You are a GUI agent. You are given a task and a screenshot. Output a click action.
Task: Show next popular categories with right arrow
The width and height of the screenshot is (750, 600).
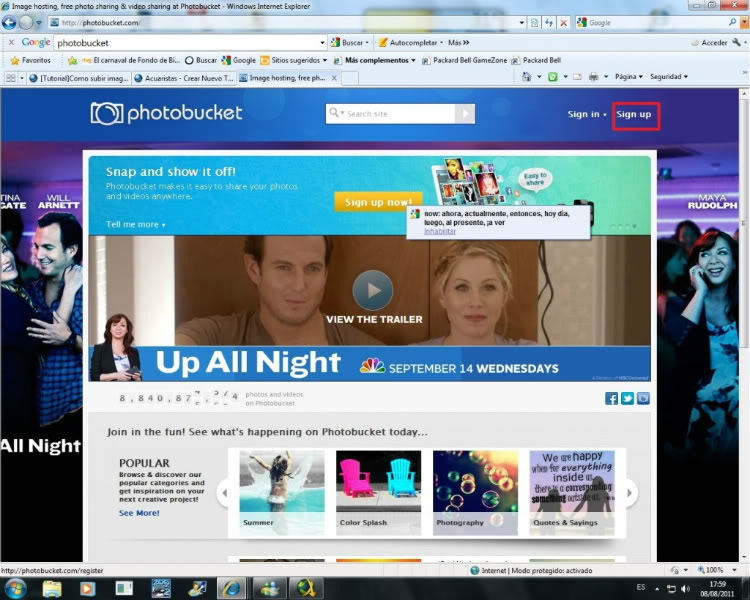click(631, 492)
